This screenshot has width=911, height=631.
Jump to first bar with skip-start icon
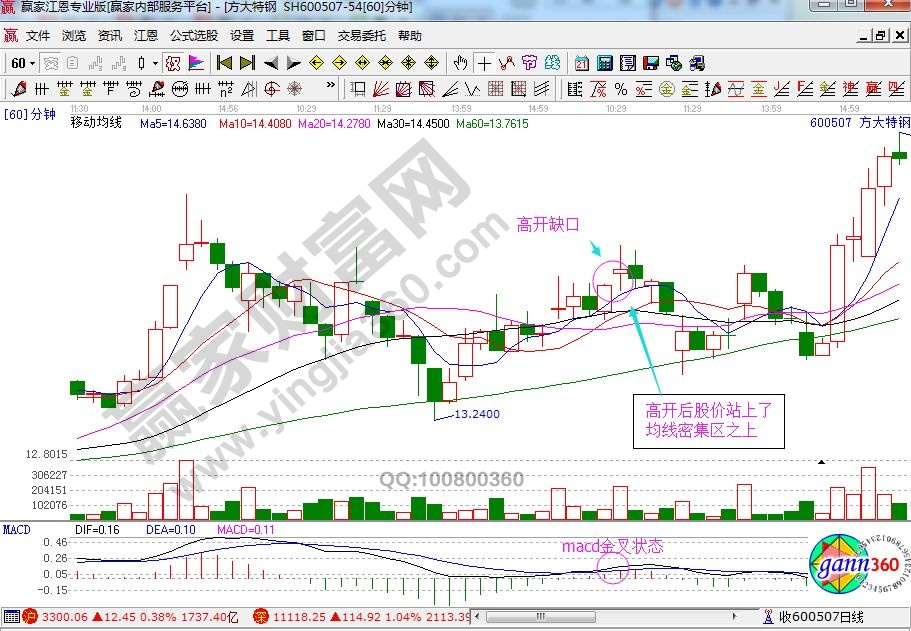(x=225, y=63)
